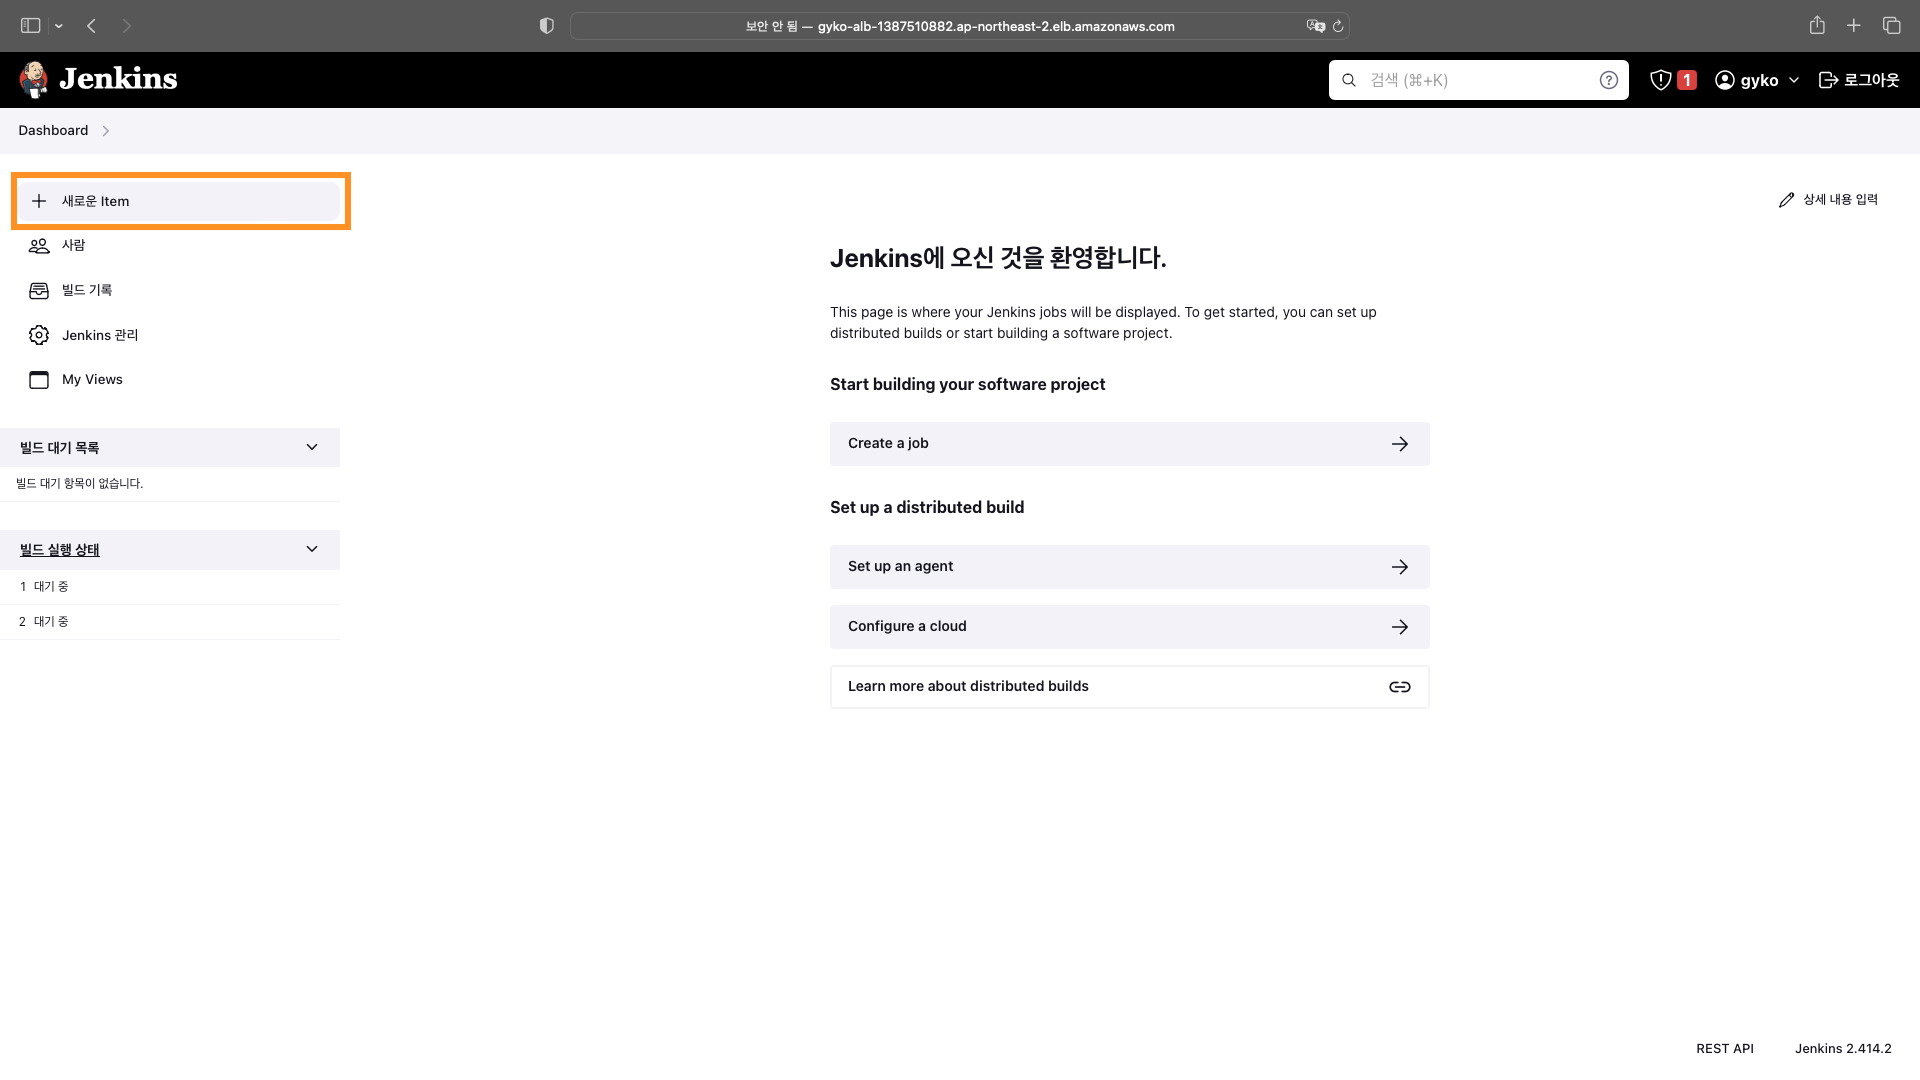1920x1080 pixels.
Task: Click the Jenkins wordmark in the header
Action: pyautogui.click(x=118, y=79)
